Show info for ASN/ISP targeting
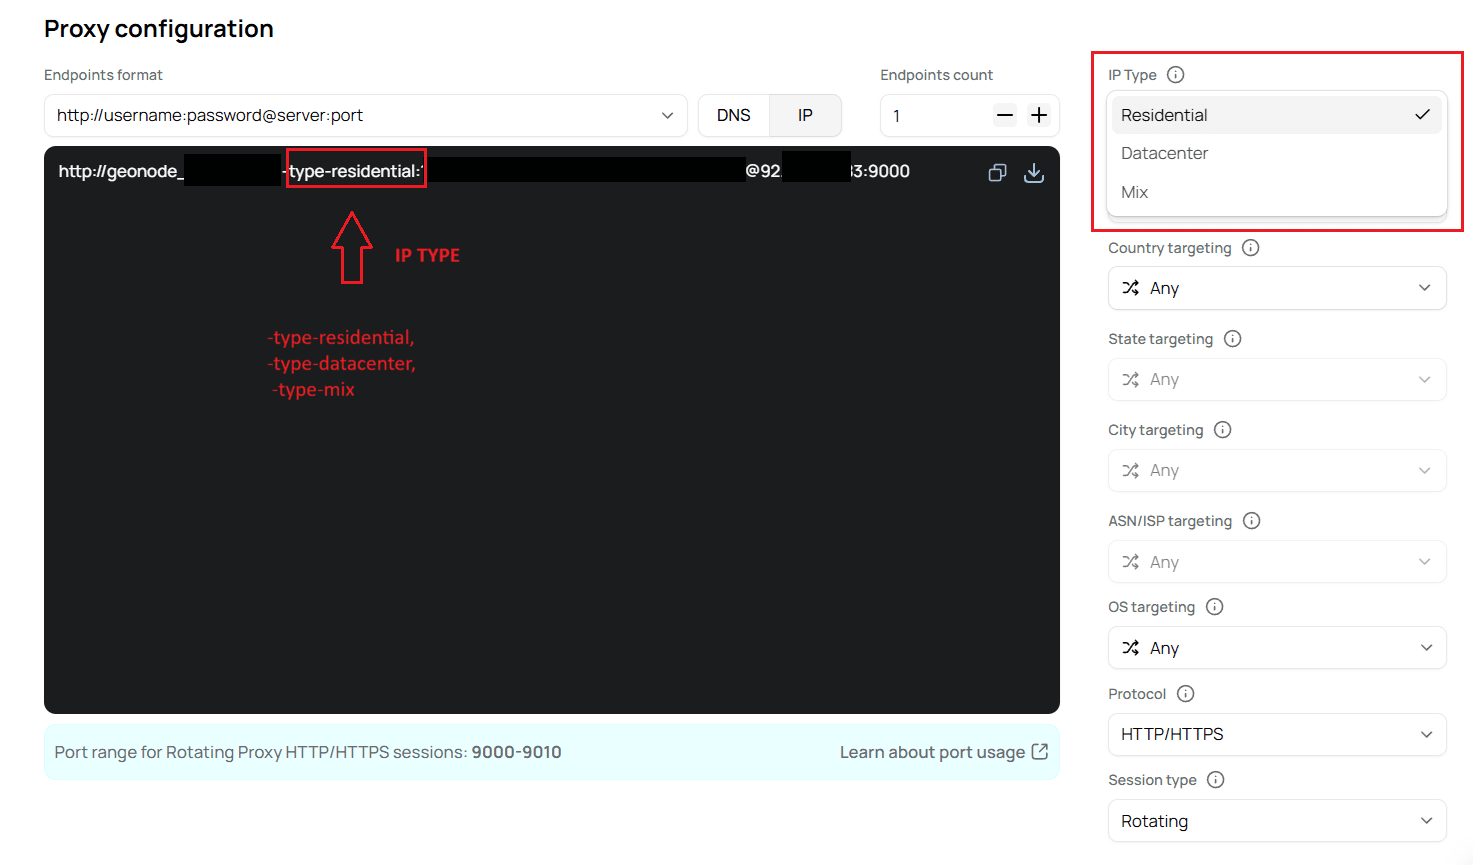 click(x=1252, y=521)
